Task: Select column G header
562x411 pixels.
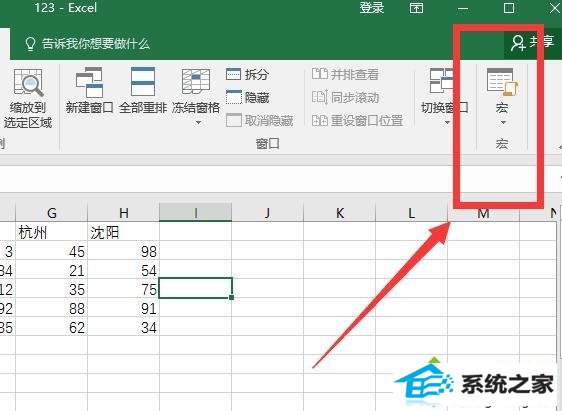Action: pyautogui.click(x=52, y=213)
